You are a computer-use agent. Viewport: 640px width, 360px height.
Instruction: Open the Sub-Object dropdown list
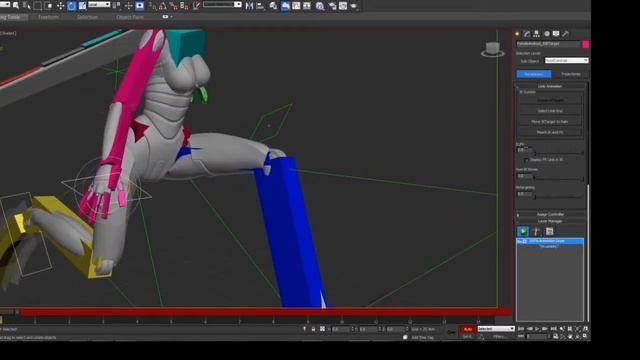pos(567,60)
